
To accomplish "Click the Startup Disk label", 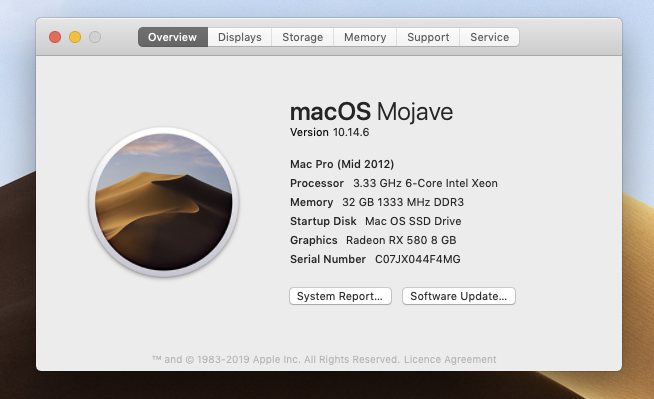I will [323, 221].
